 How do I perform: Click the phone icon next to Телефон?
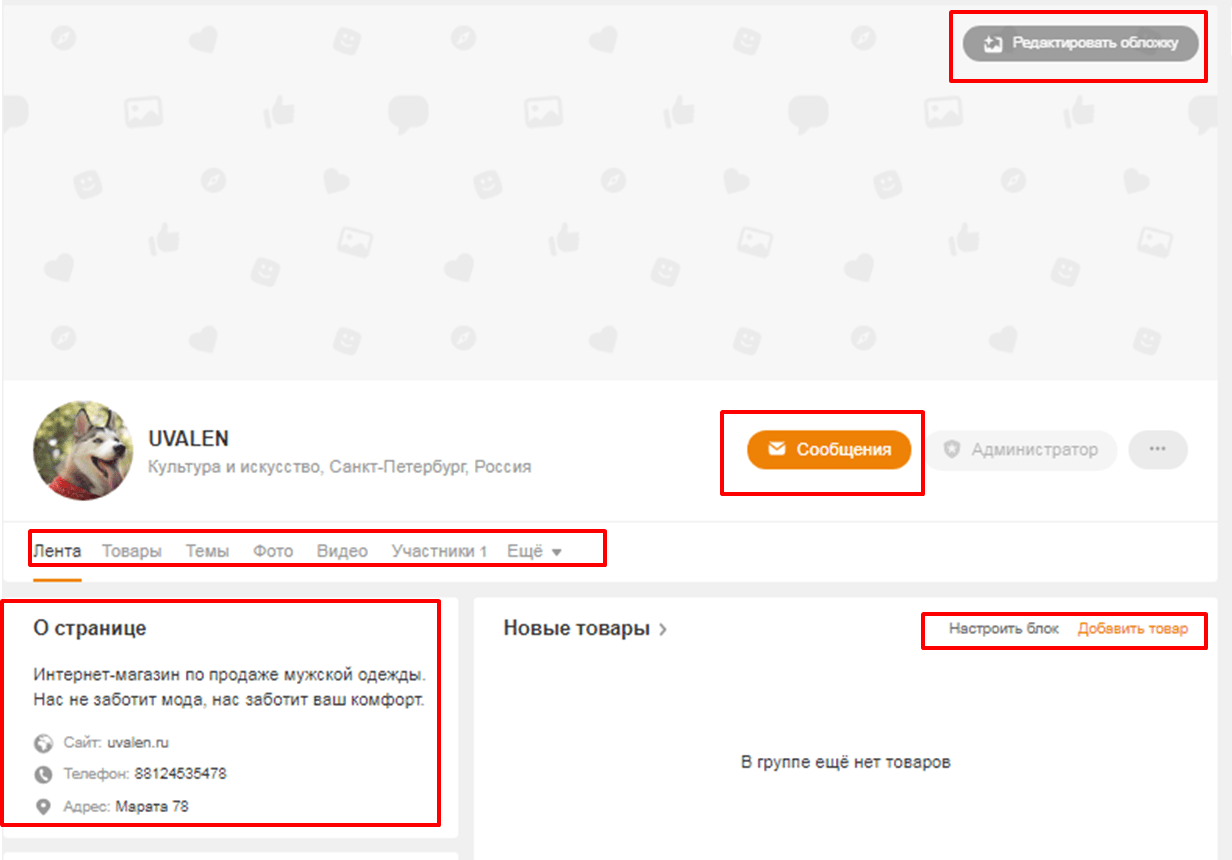point(43,774)
